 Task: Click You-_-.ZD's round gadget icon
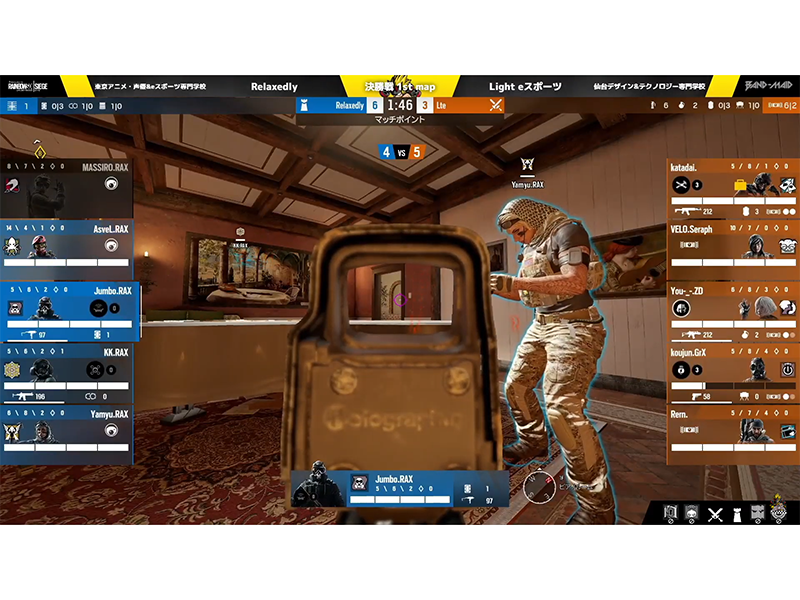point(681,308)
